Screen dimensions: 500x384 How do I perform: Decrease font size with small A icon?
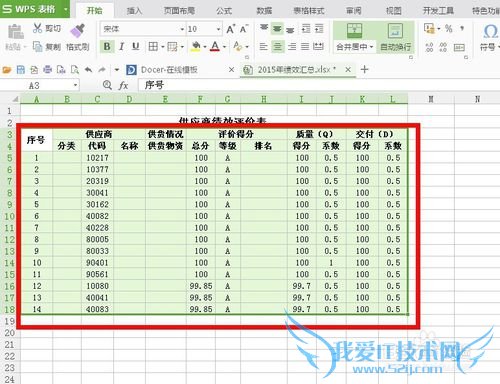point(244,29)
